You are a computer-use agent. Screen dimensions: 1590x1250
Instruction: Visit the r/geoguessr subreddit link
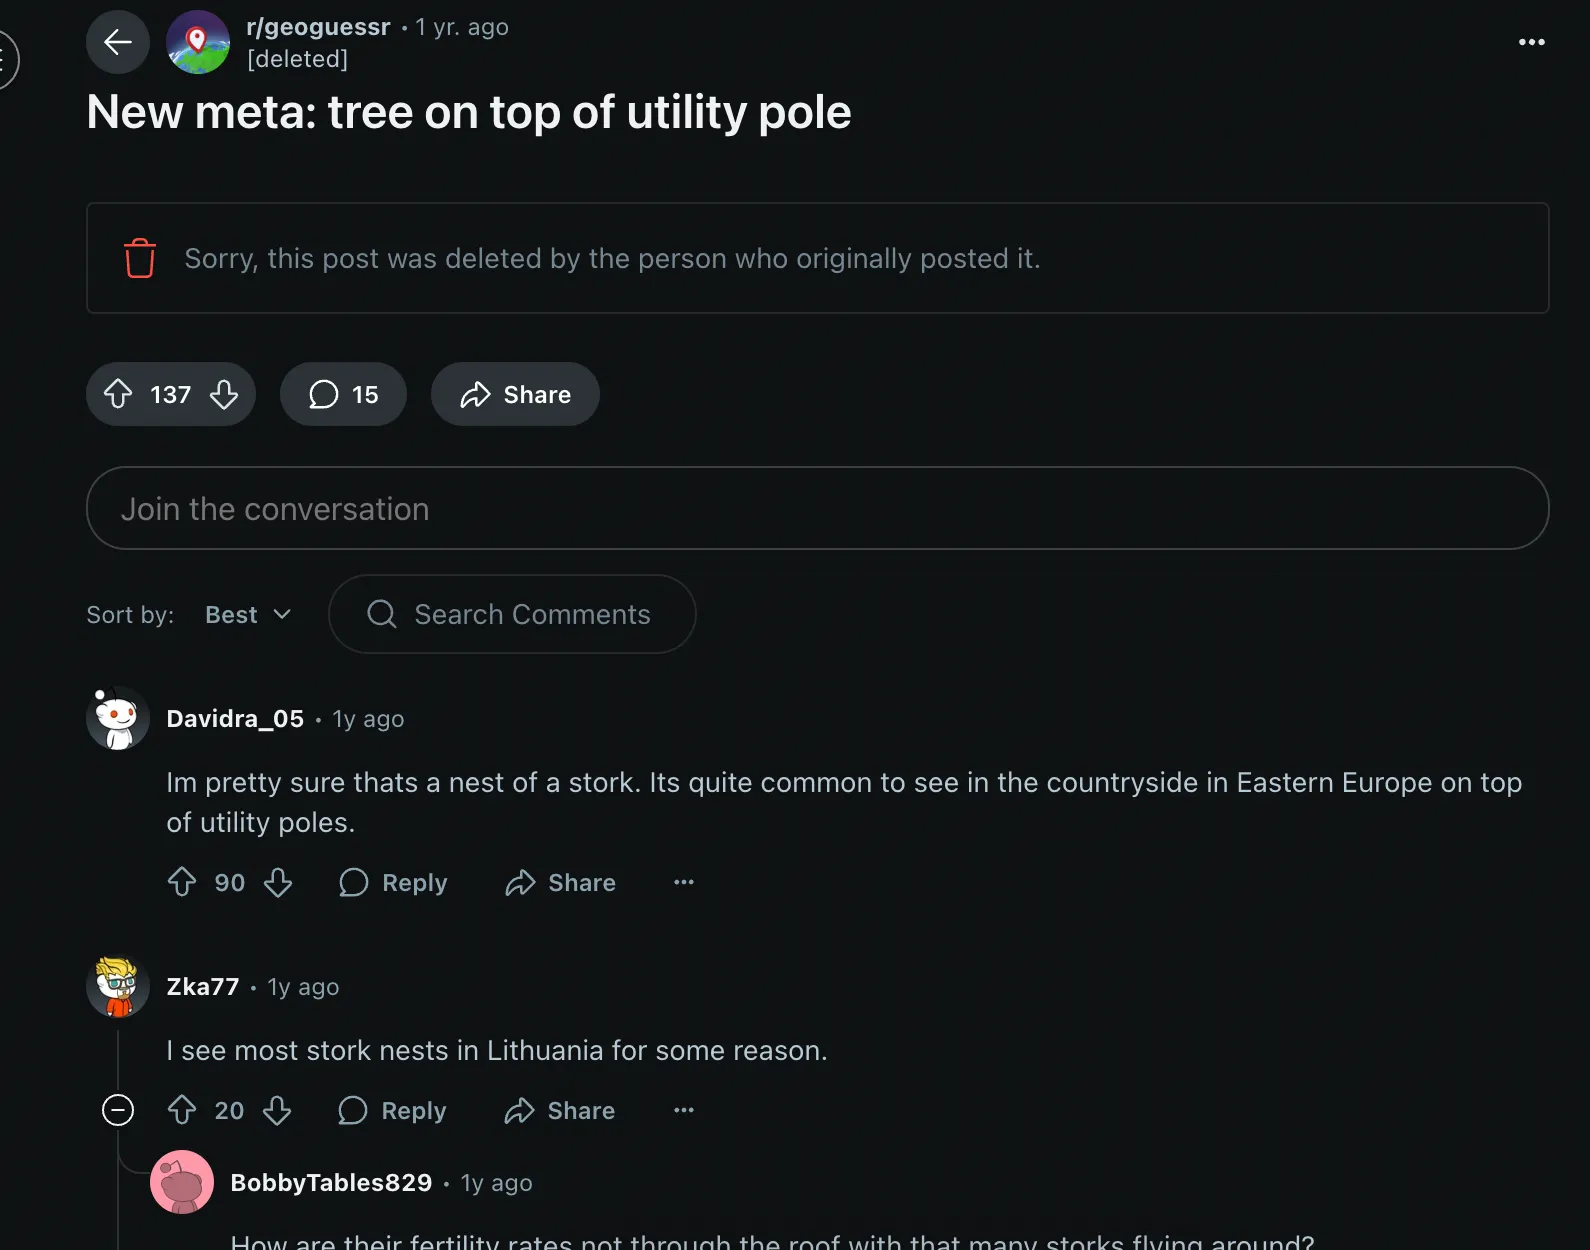point(318,27)
